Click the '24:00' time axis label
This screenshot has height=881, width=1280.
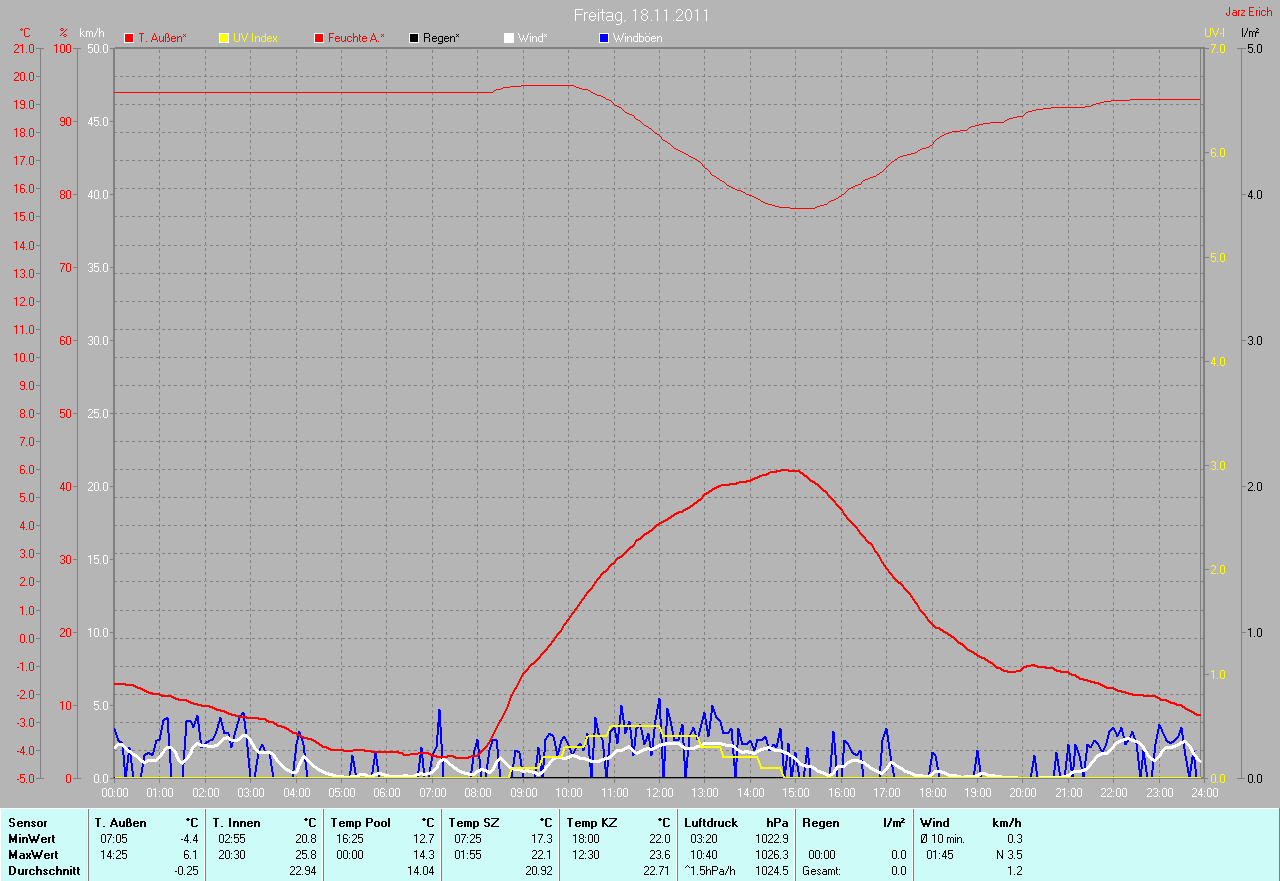point(1203,792)
